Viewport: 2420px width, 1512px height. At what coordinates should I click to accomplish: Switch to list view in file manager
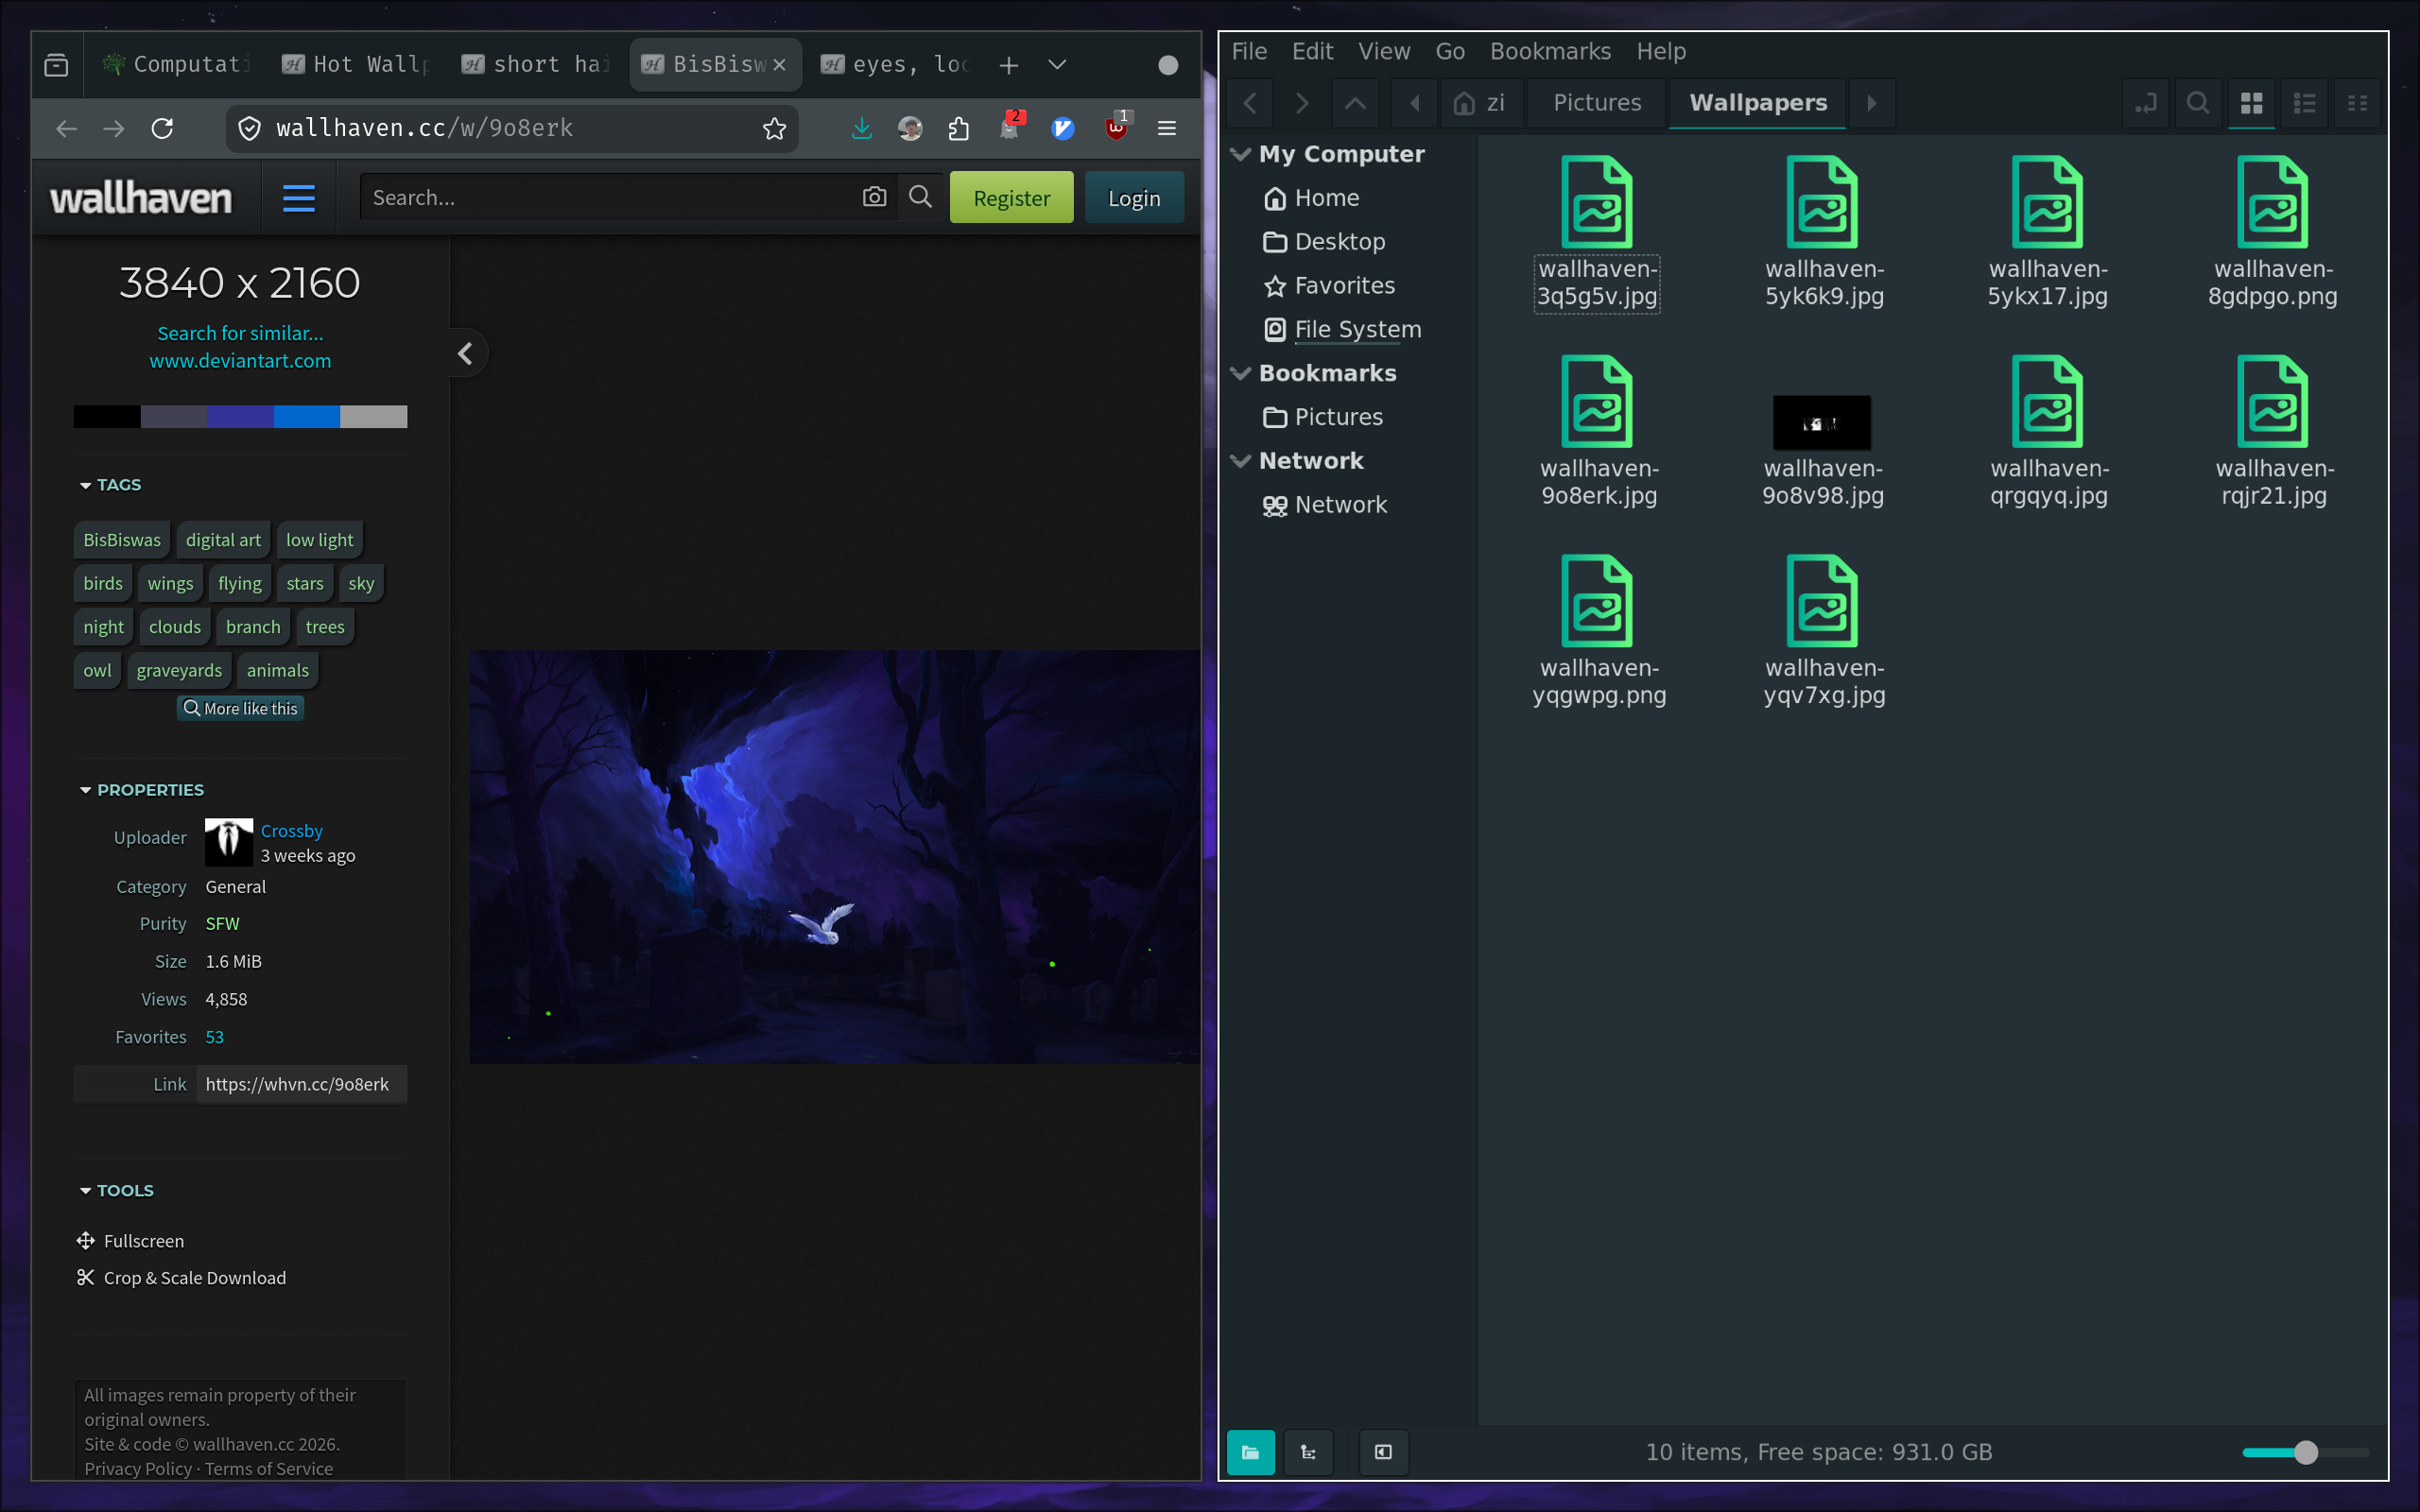tap(2304, 103)
